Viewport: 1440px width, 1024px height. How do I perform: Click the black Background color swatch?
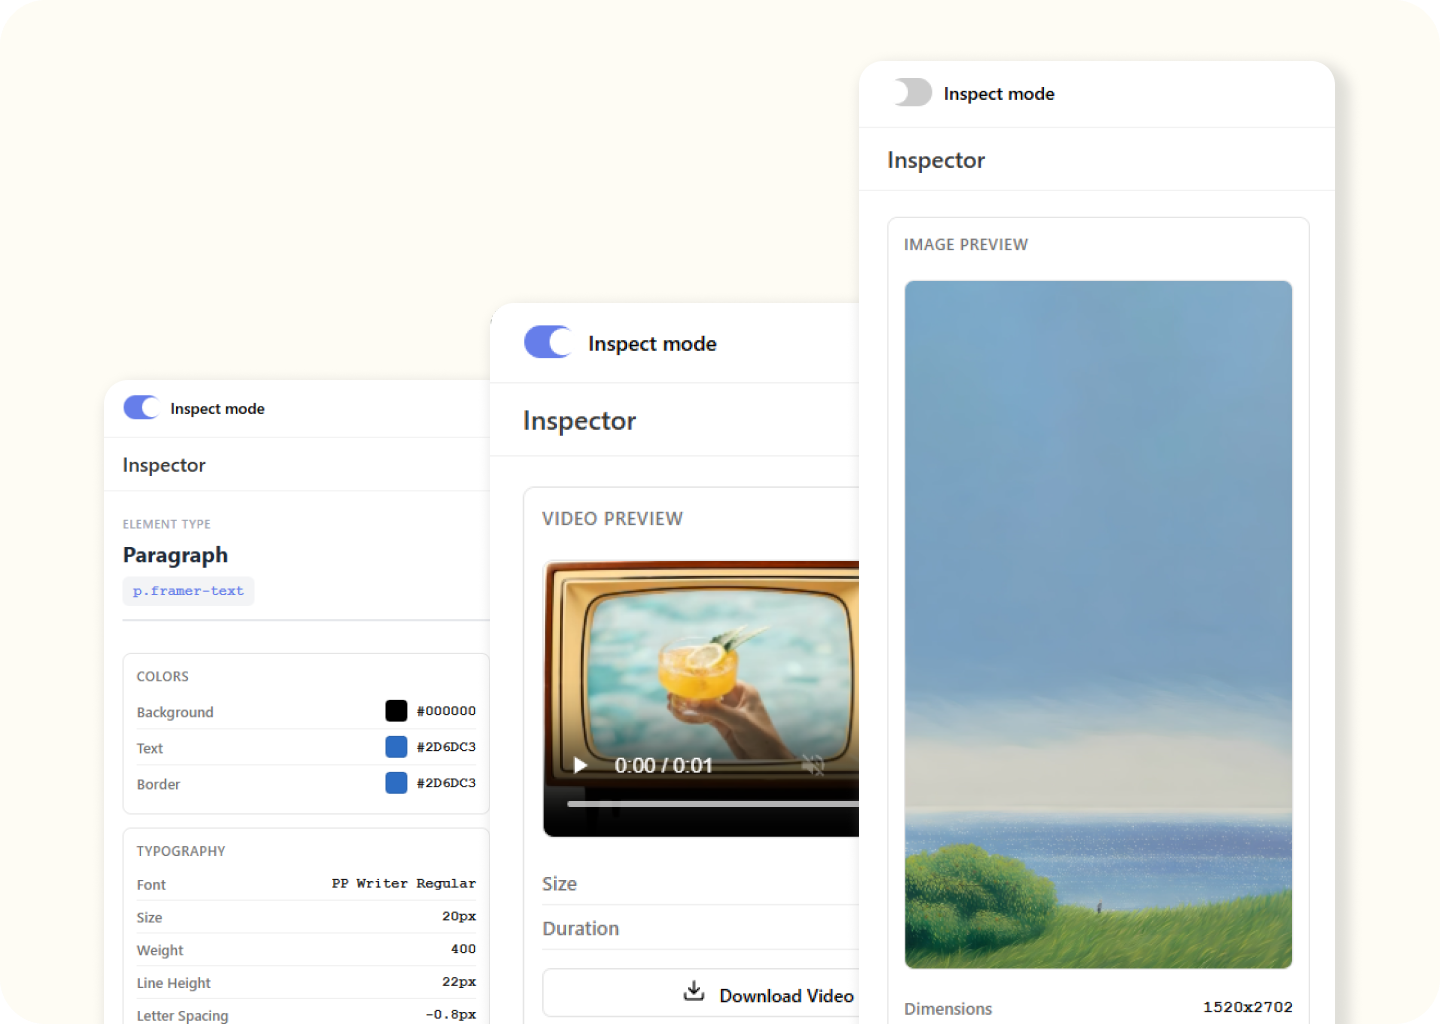(396, 711)
